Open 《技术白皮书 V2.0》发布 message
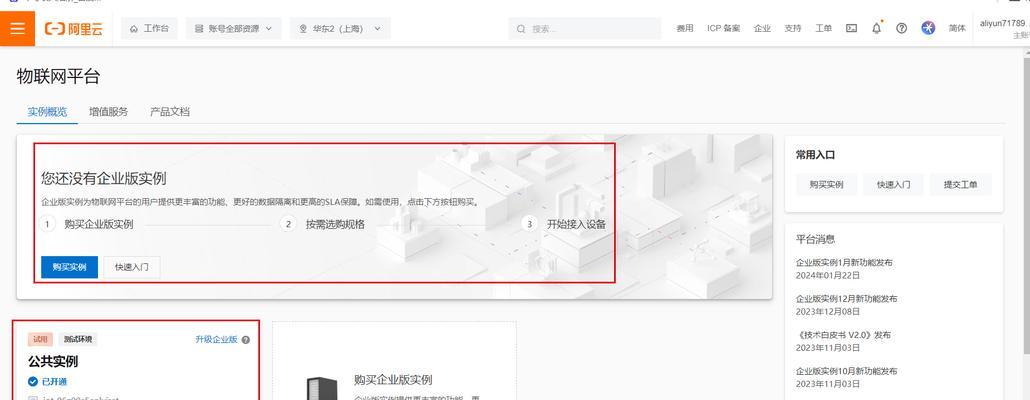This screenshot has height=400, width=1030. click(x=843, y=335)
